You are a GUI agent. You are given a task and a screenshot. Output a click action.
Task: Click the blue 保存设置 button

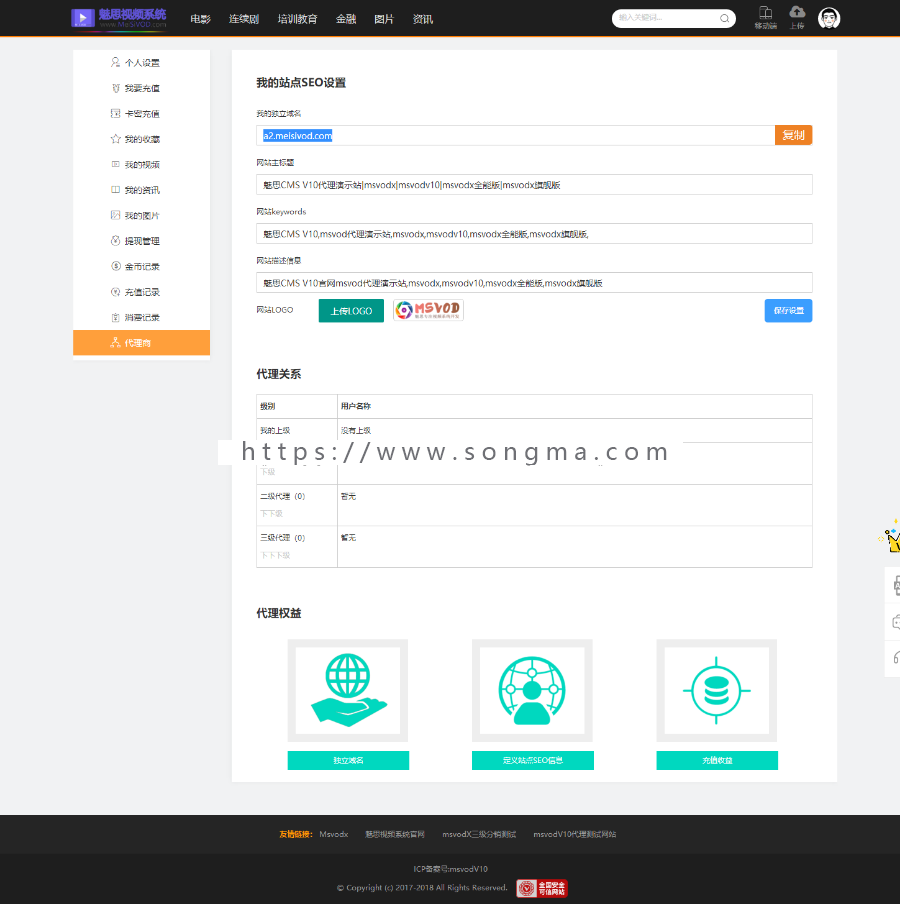(x=788, y=311)
